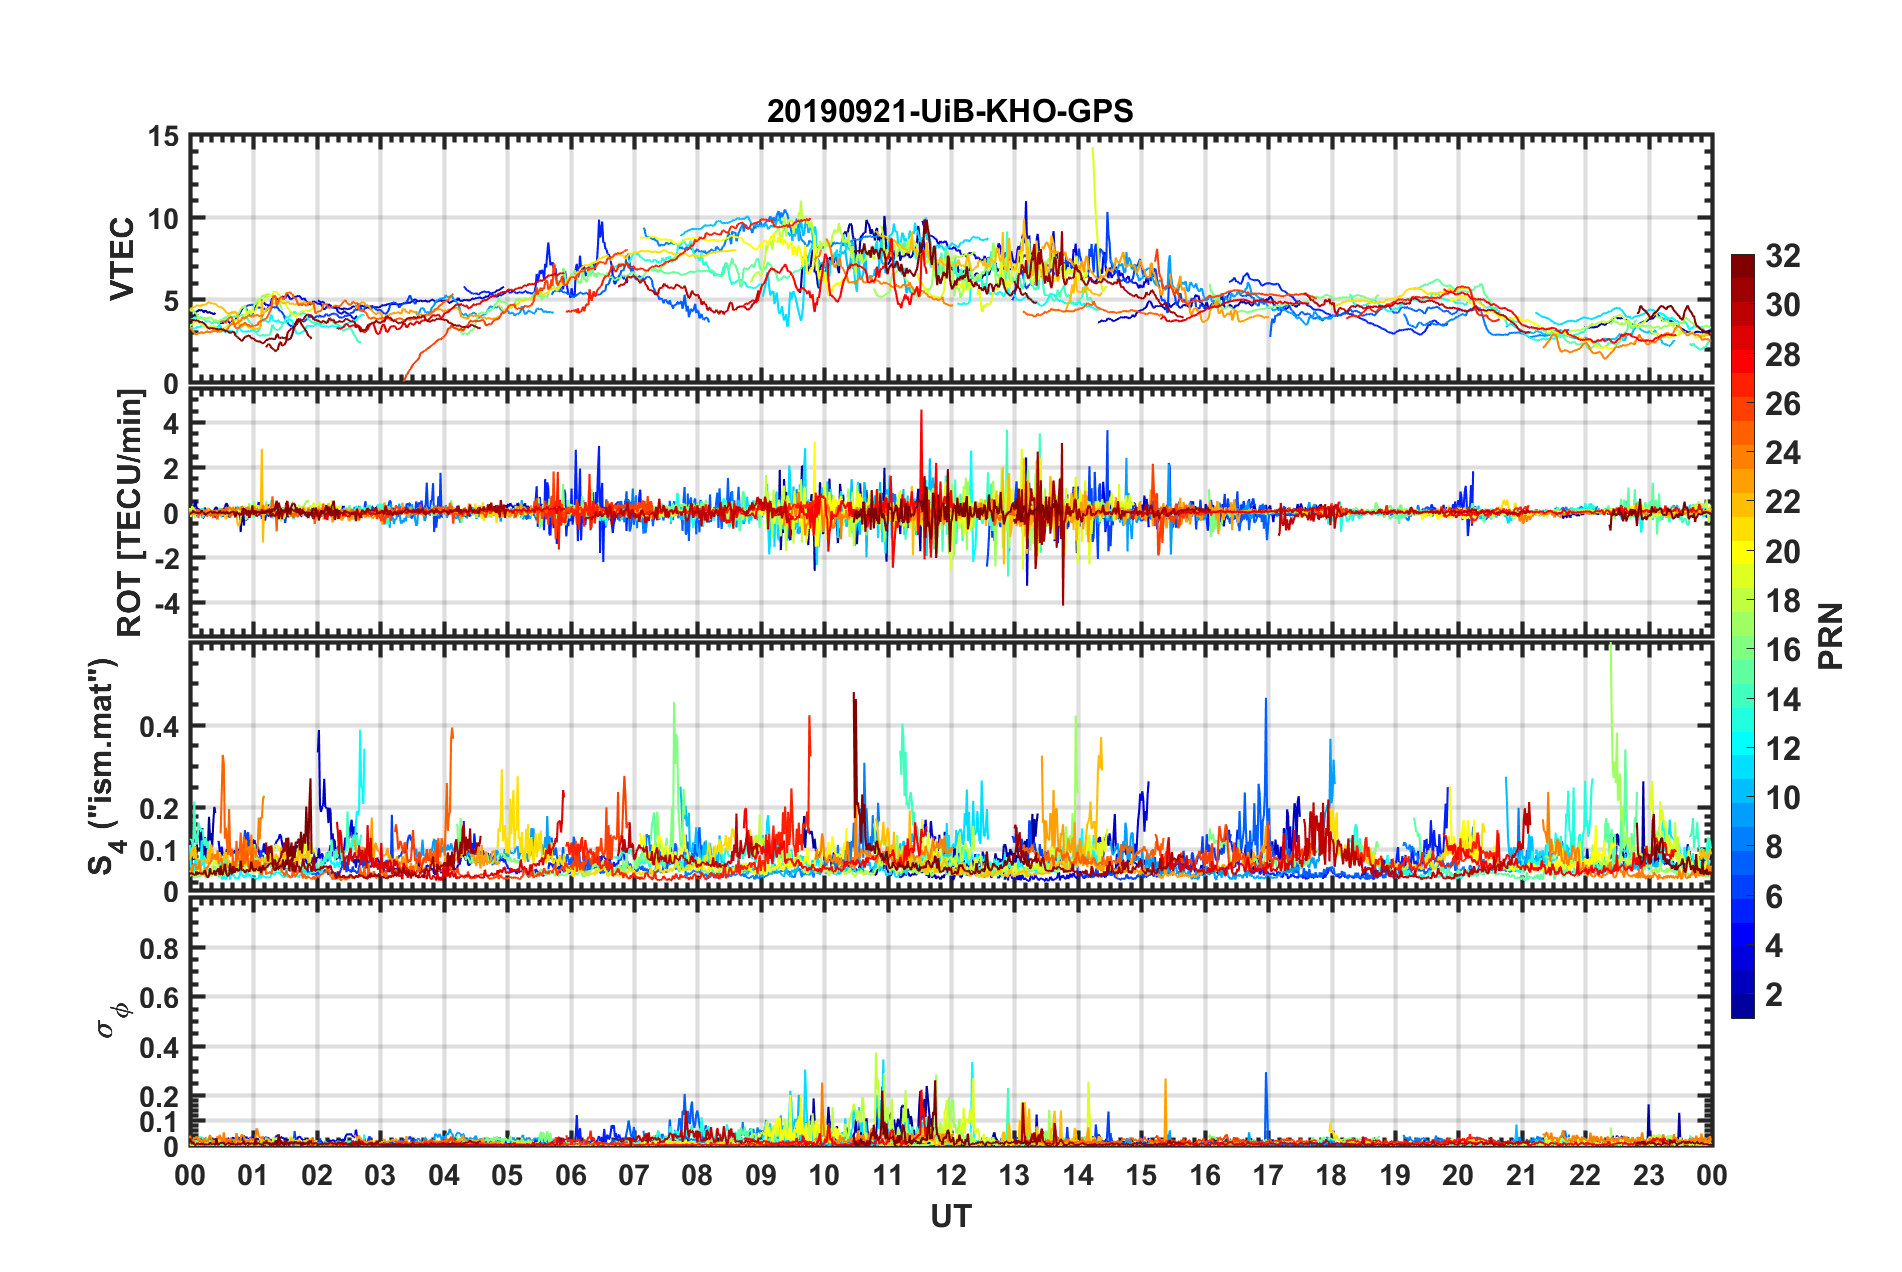Click x-axis hour tick 17

[x=1268, y=1175]
